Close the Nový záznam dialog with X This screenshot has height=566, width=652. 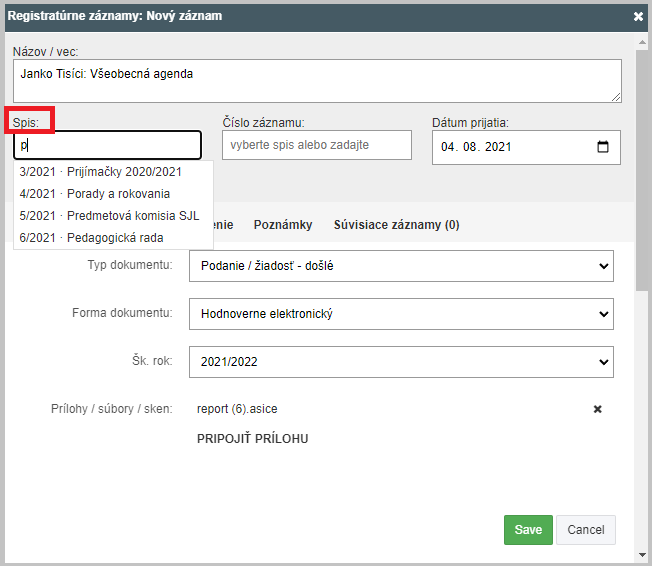tap(638, 16)
